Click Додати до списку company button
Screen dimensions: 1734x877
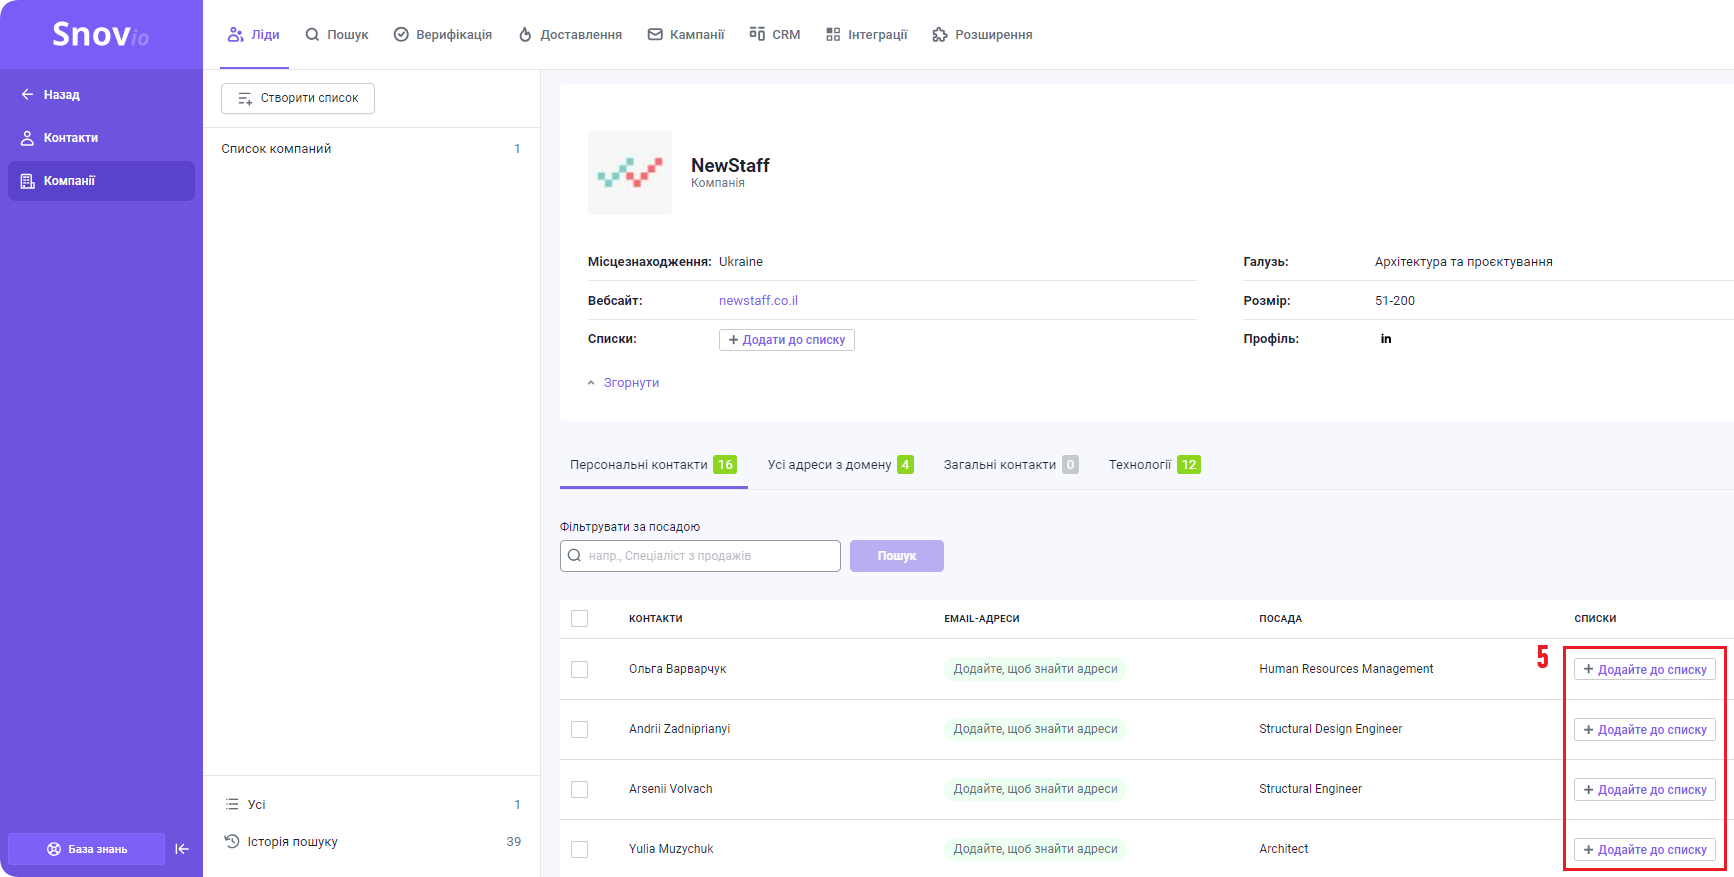pos(787,340)
